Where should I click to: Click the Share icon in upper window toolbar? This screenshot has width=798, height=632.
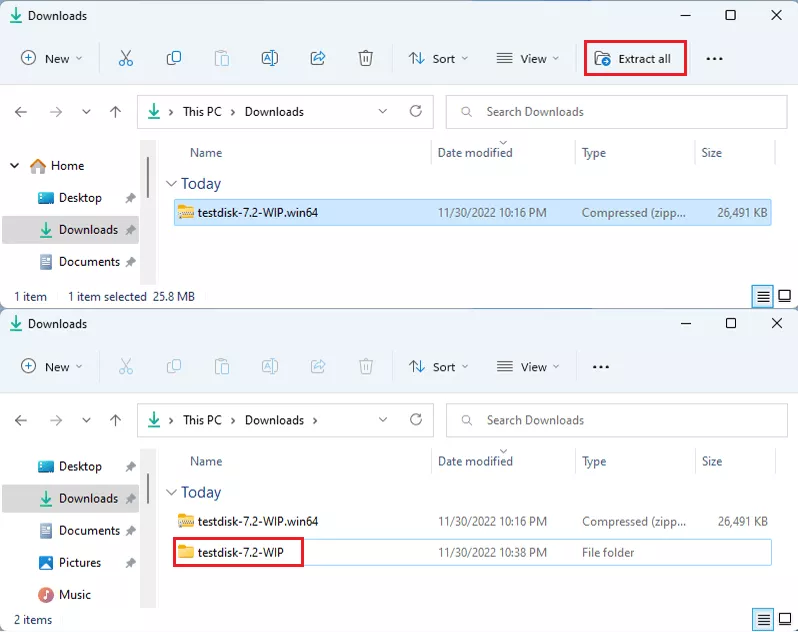(318, 59)
